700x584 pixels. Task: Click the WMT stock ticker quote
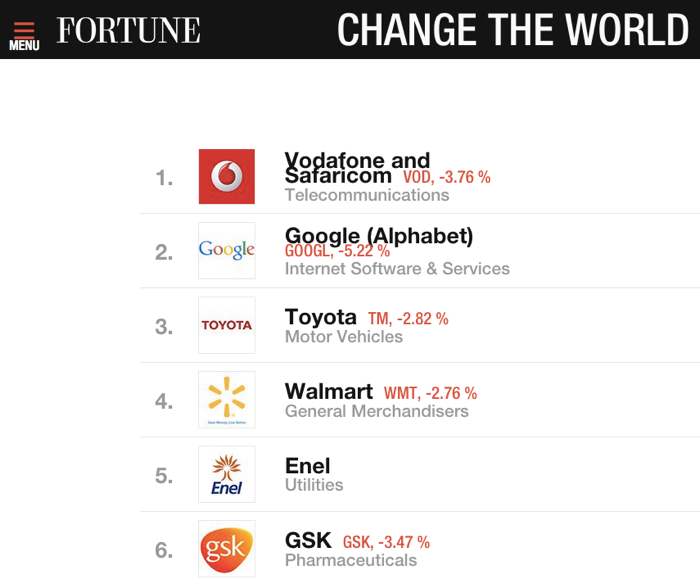click(430, 393)
